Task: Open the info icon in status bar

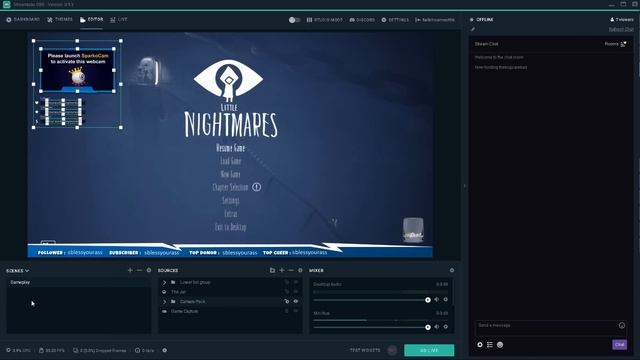Action: click(164, 350)
